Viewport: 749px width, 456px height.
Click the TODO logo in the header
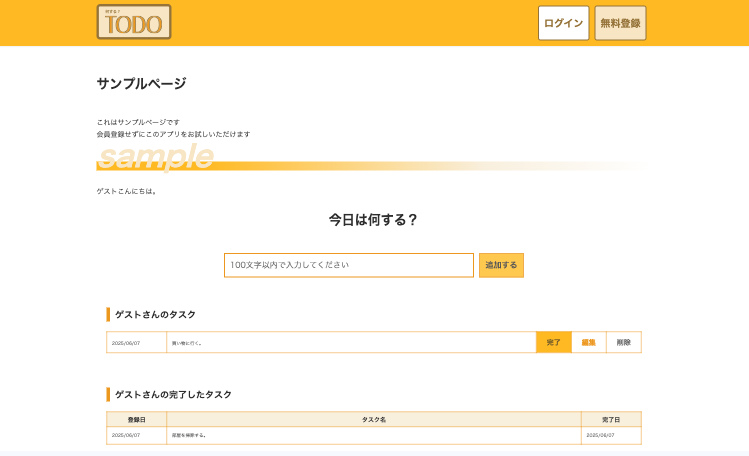tap(134, 22)
